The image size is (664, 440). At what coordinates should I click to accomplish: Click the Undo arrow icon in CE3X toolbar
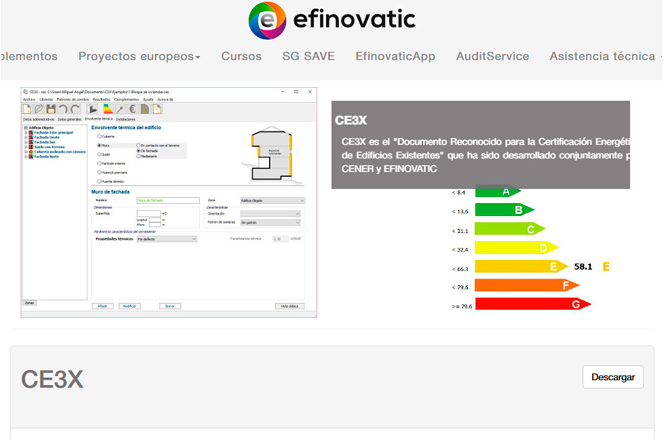coord(63,109)
